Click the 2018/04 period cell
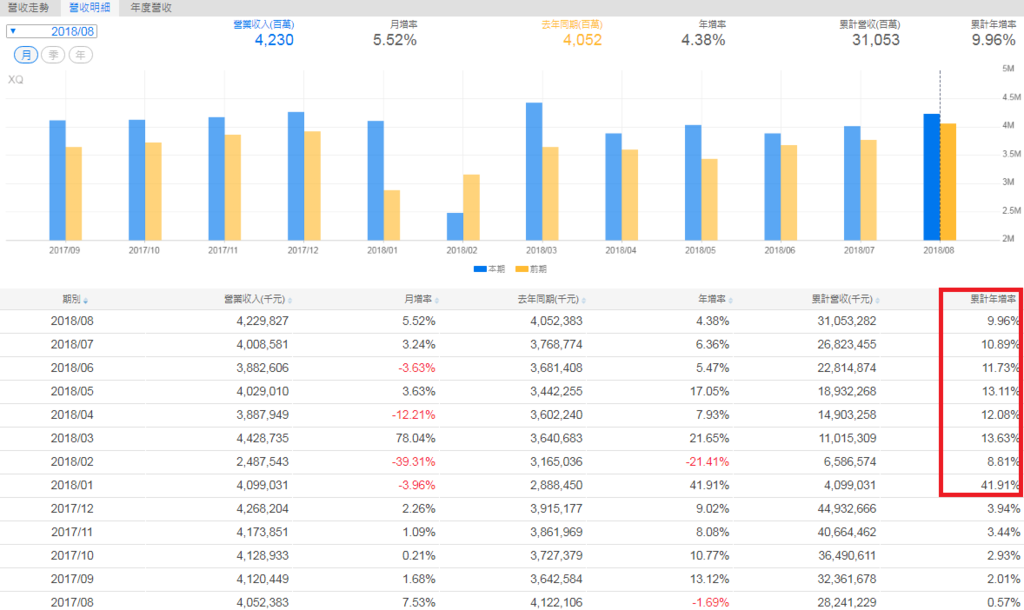Viewport: 1024px width, 610px height. [x=72, y=415]
